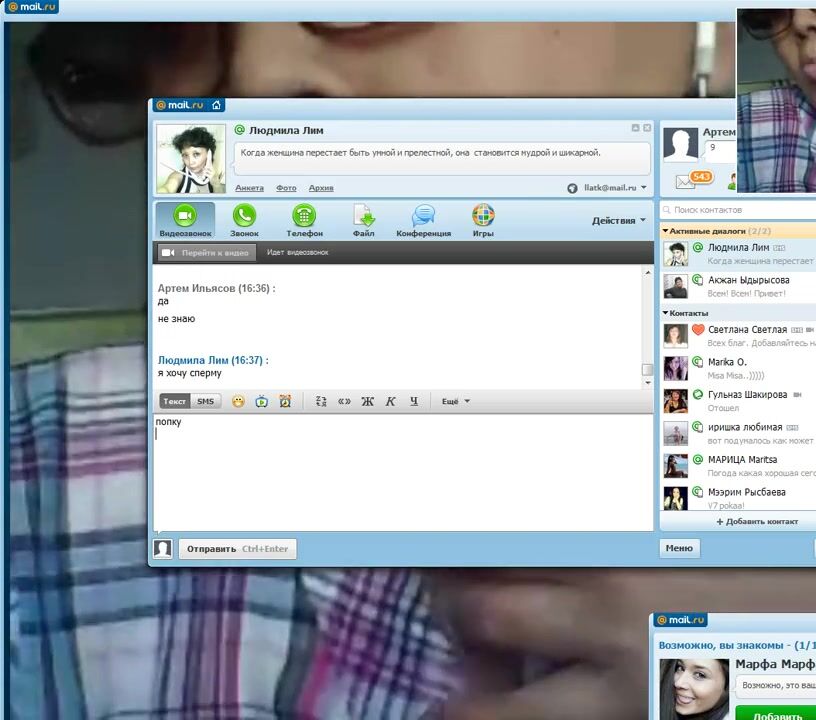Toggle italic К text formatting
Viewport: 816px width, 720px height.
(391, 401)
